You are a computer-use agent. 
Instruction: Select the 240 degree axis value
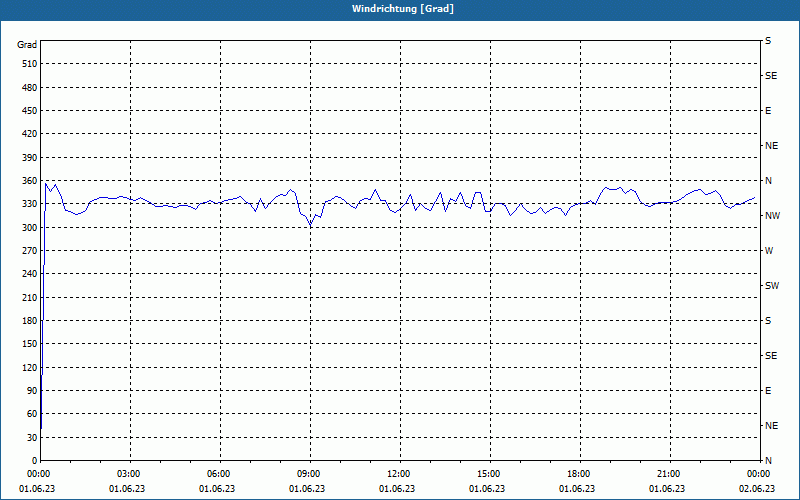coord(30,273)
